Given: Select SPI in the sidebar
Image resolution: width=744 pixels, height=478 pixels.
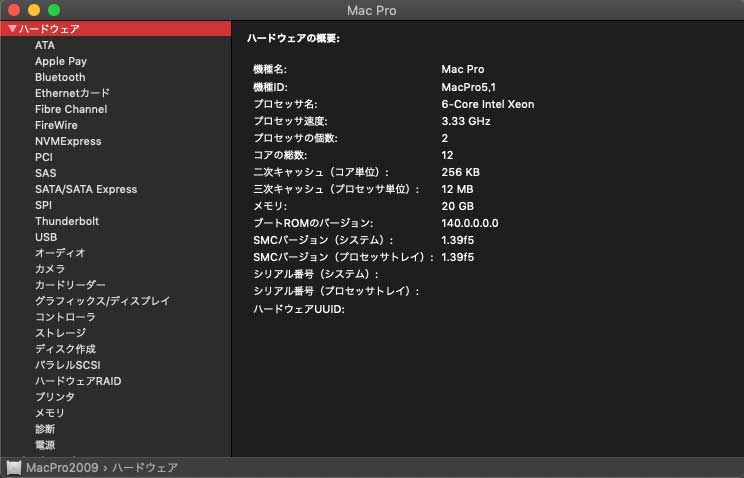Looking at the screenshot, I should pos(43,205).
